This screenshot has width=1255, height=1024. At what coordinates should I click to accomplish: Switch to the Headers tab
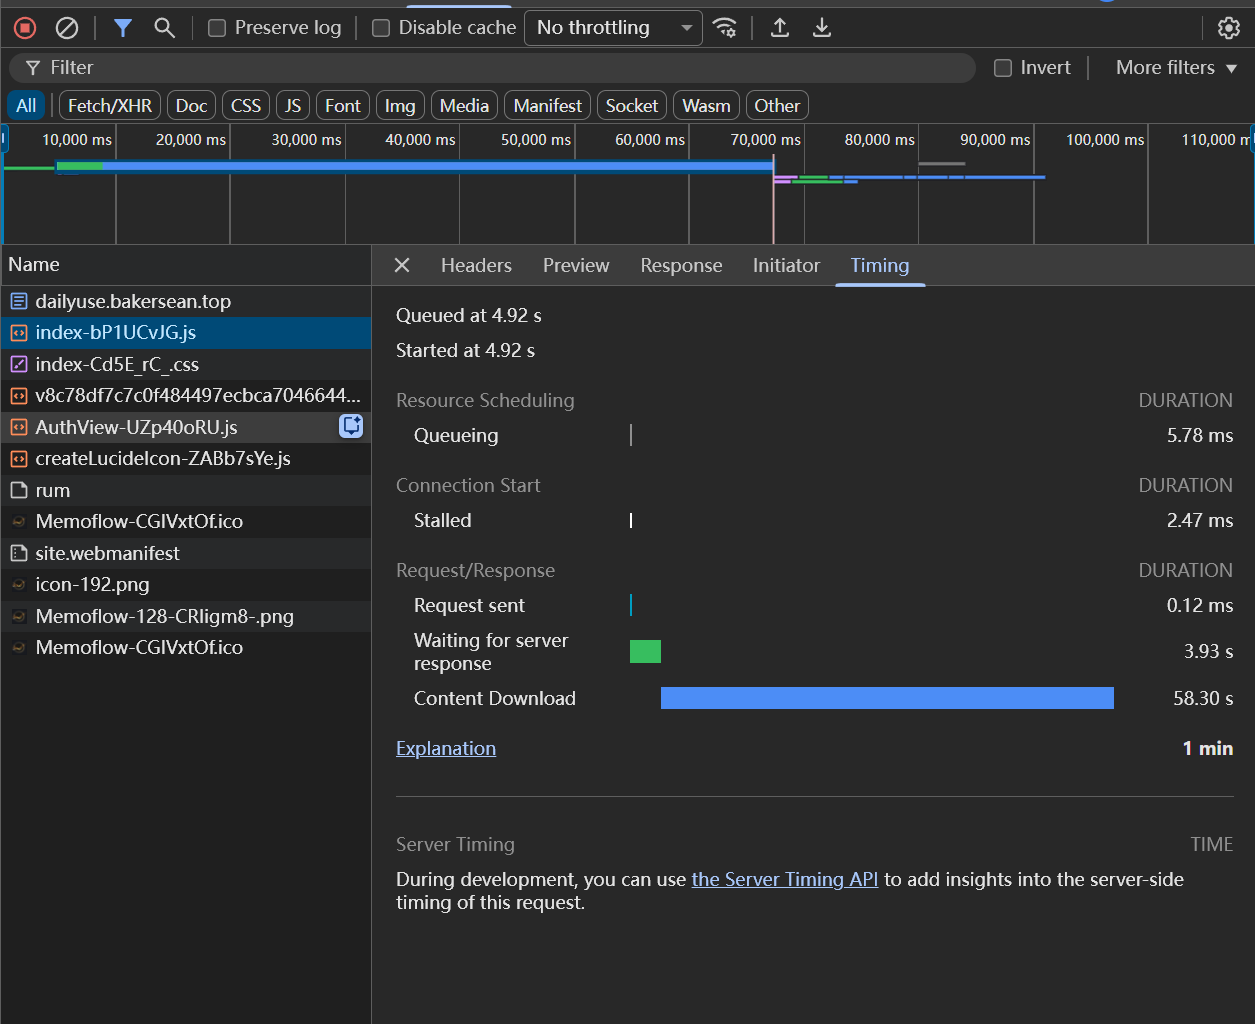[x=476, y=265]
